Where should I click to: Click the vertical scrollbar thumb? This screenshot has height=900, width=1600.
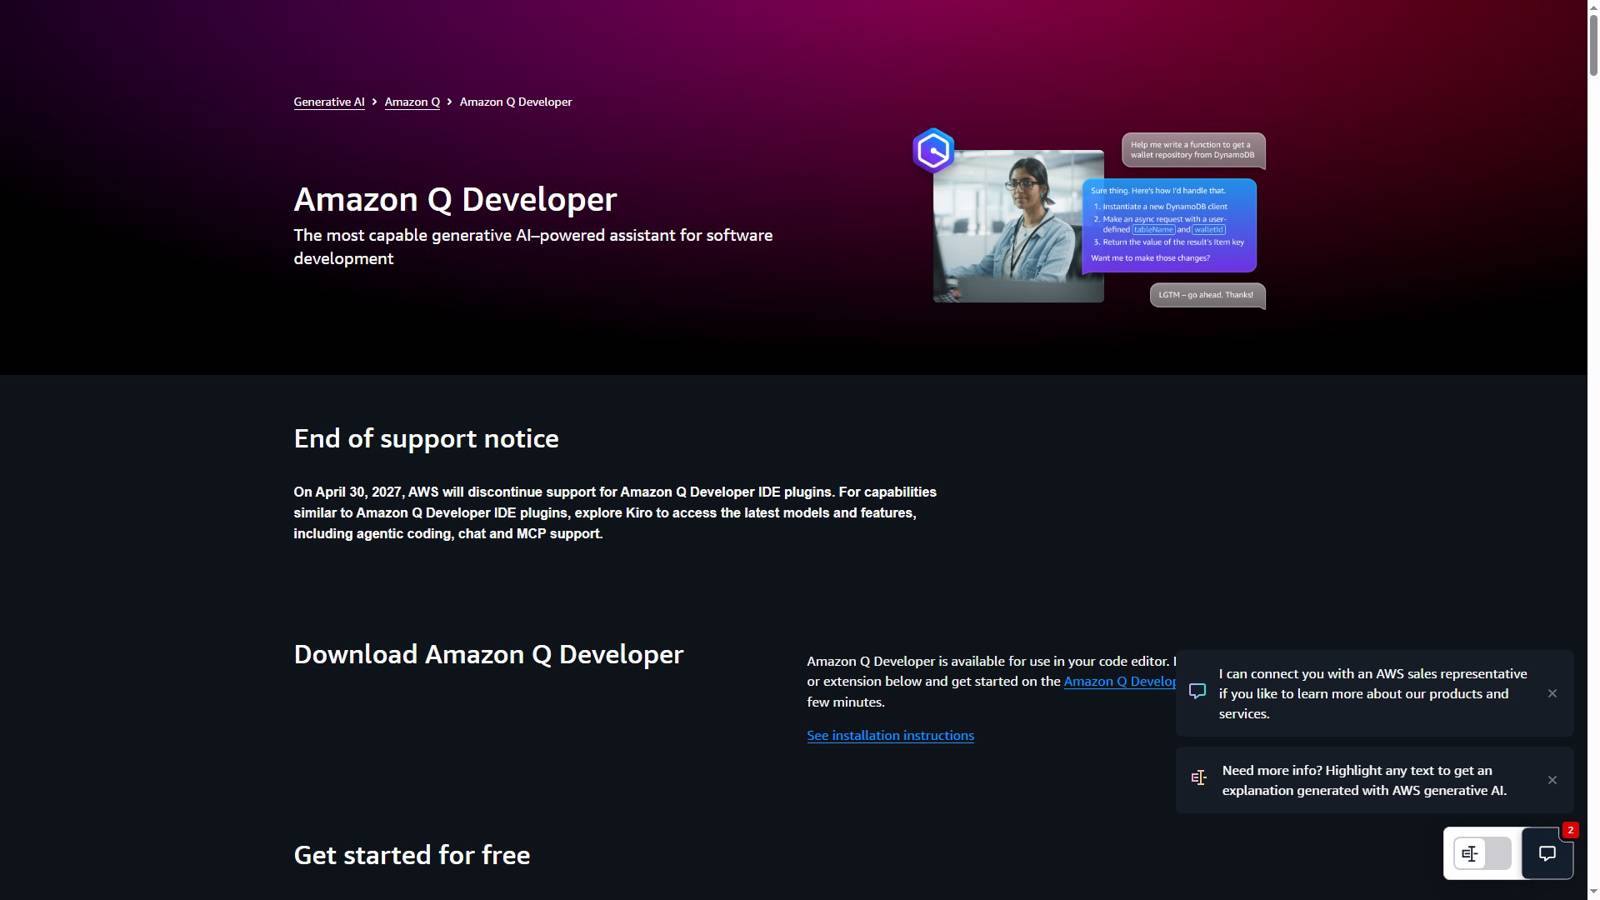[x=1593, y=45]
